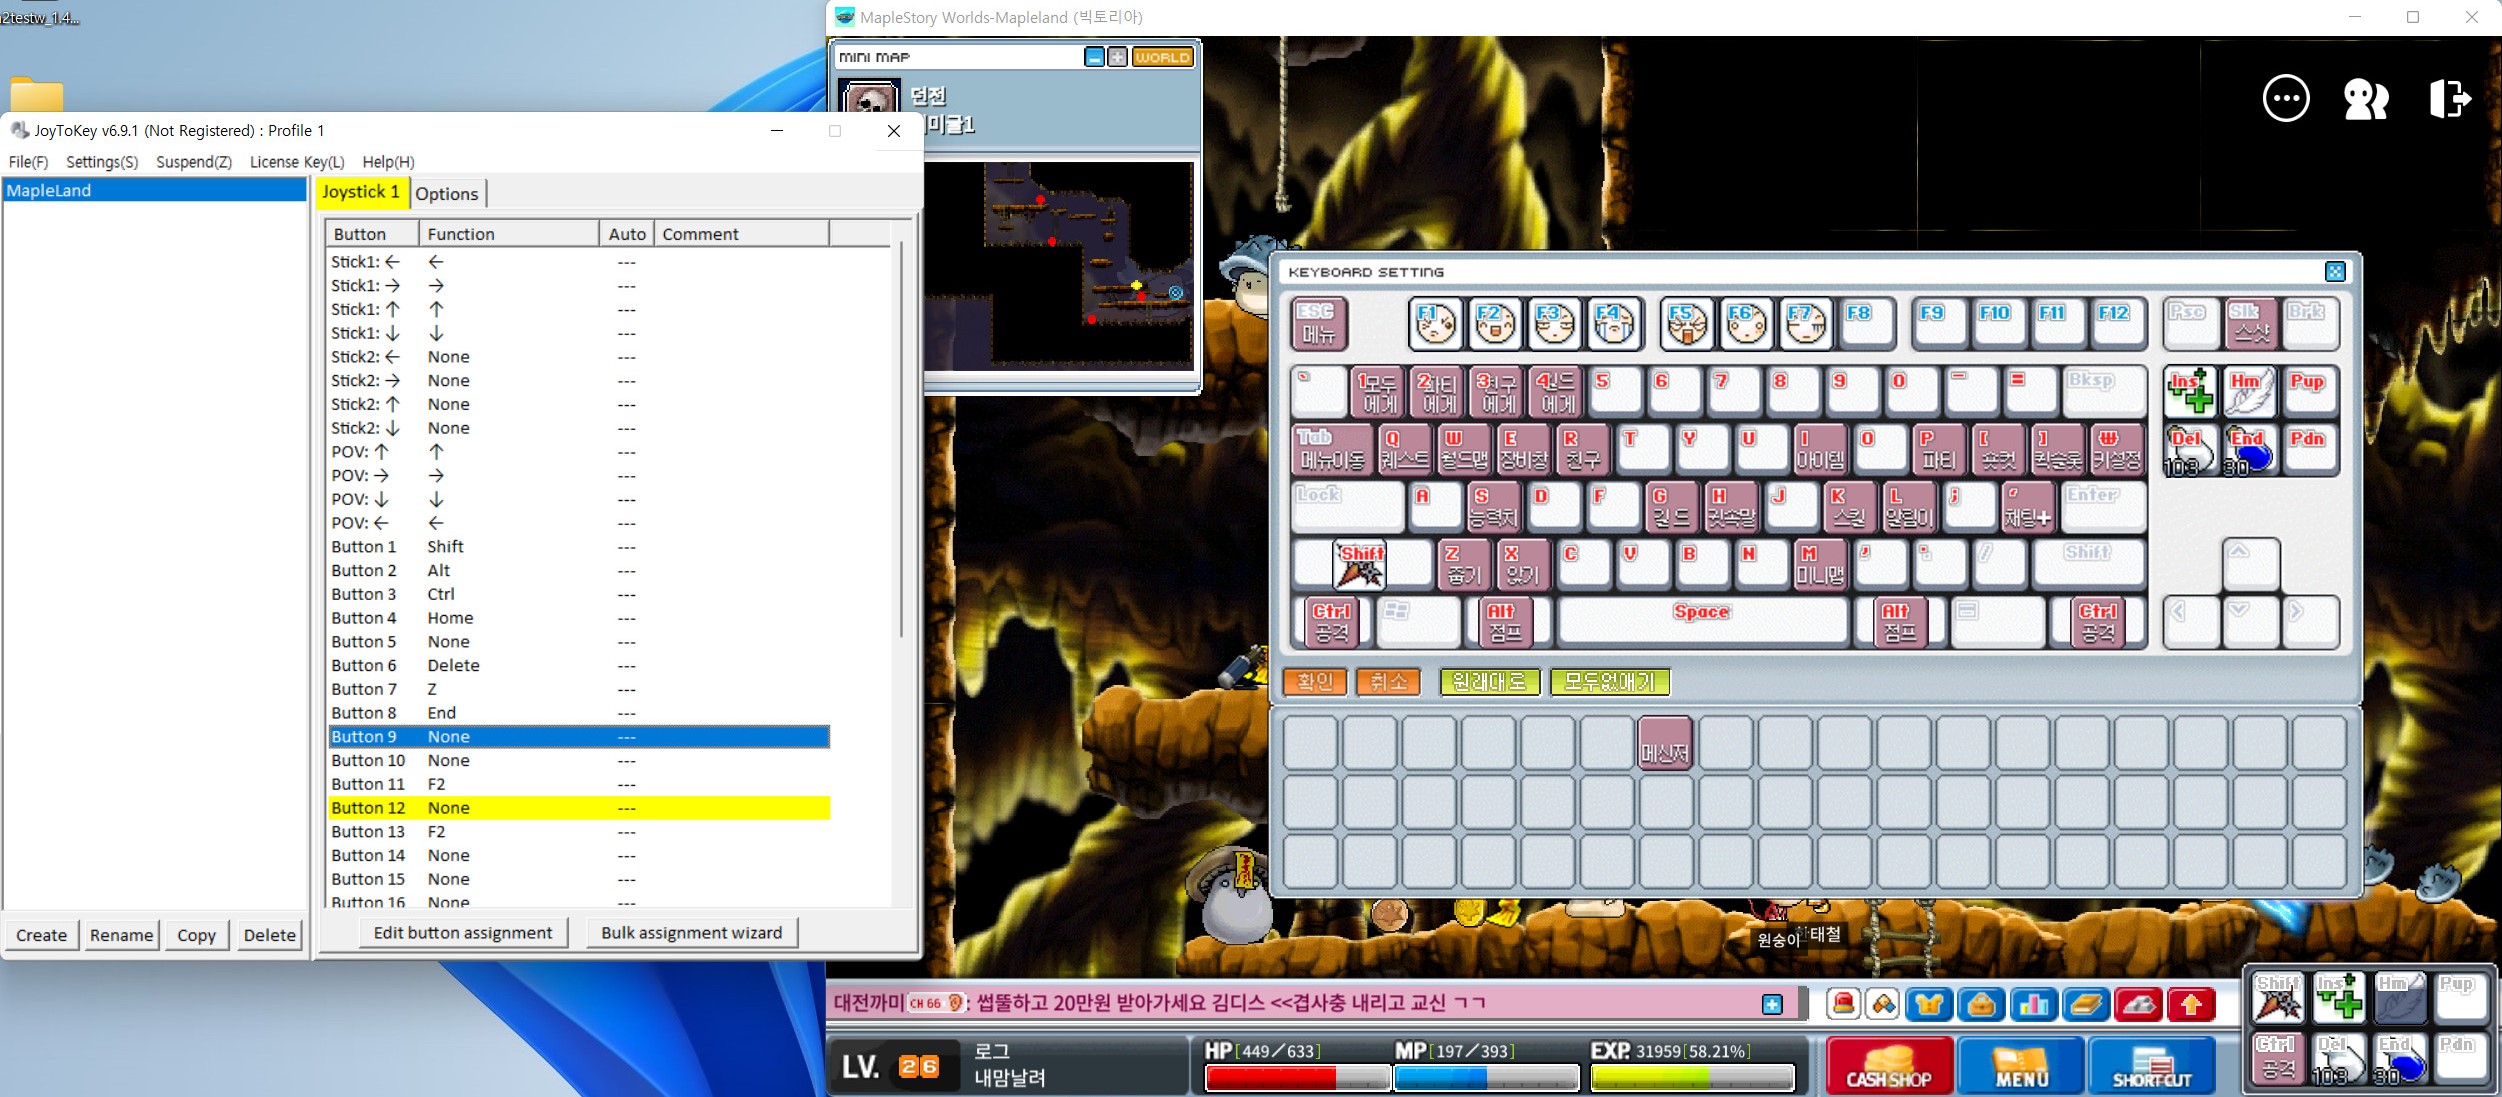The height and width of the screenshot is (1097, 2502).
Task: Select the Button 9 row in the list
Action: (579, 737)
